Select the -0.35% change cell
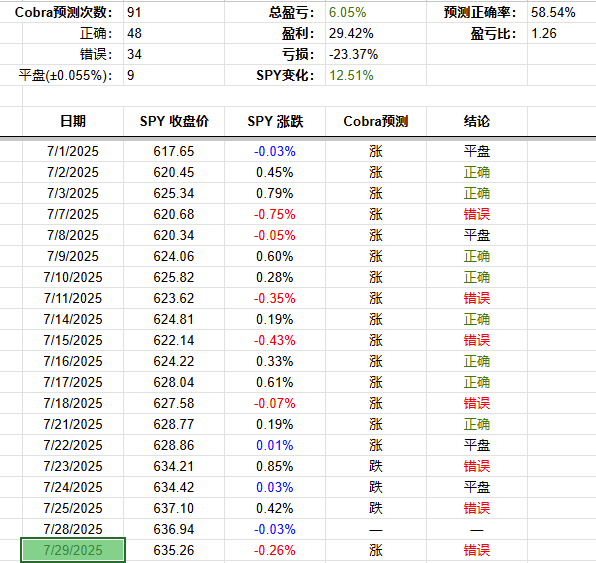The height and width of the screenshot is (563, 596). [274, 298]
